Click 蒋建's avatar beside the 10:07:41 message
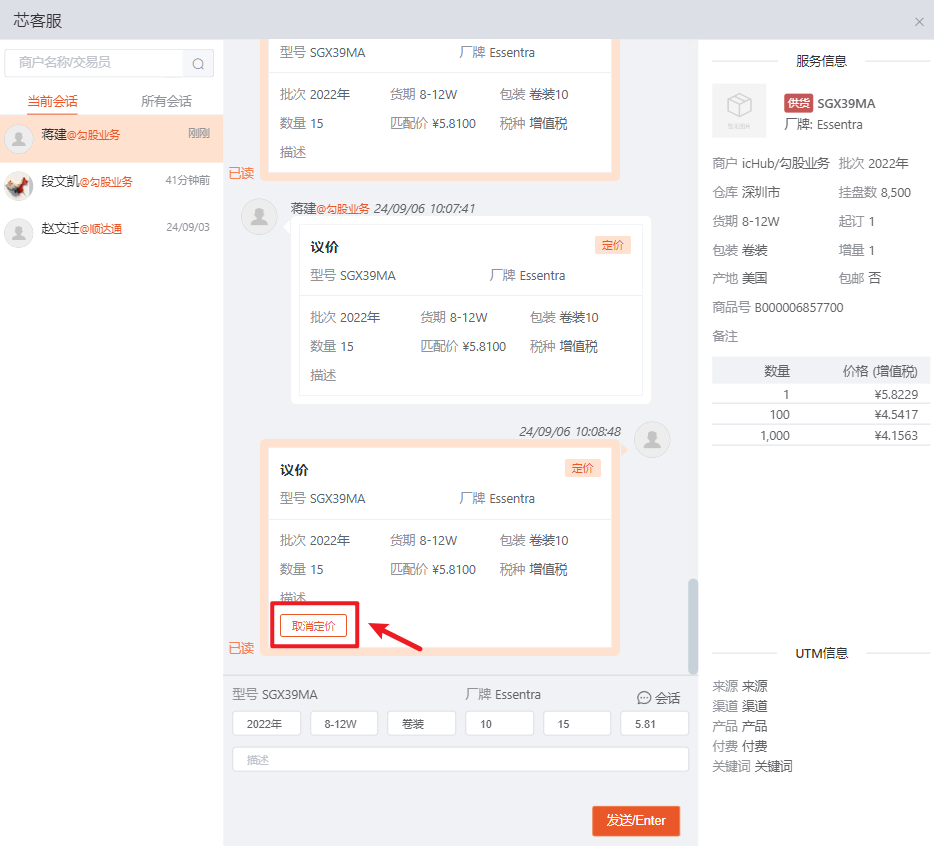The height and width of the screenshot is (846, 934). point(259,216)
